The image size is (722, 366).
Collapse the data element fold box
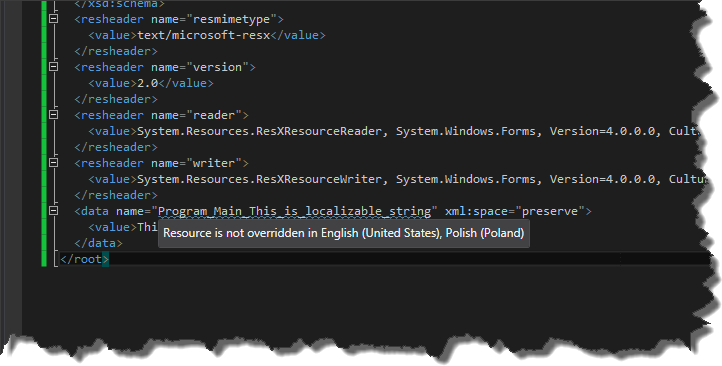53,211
